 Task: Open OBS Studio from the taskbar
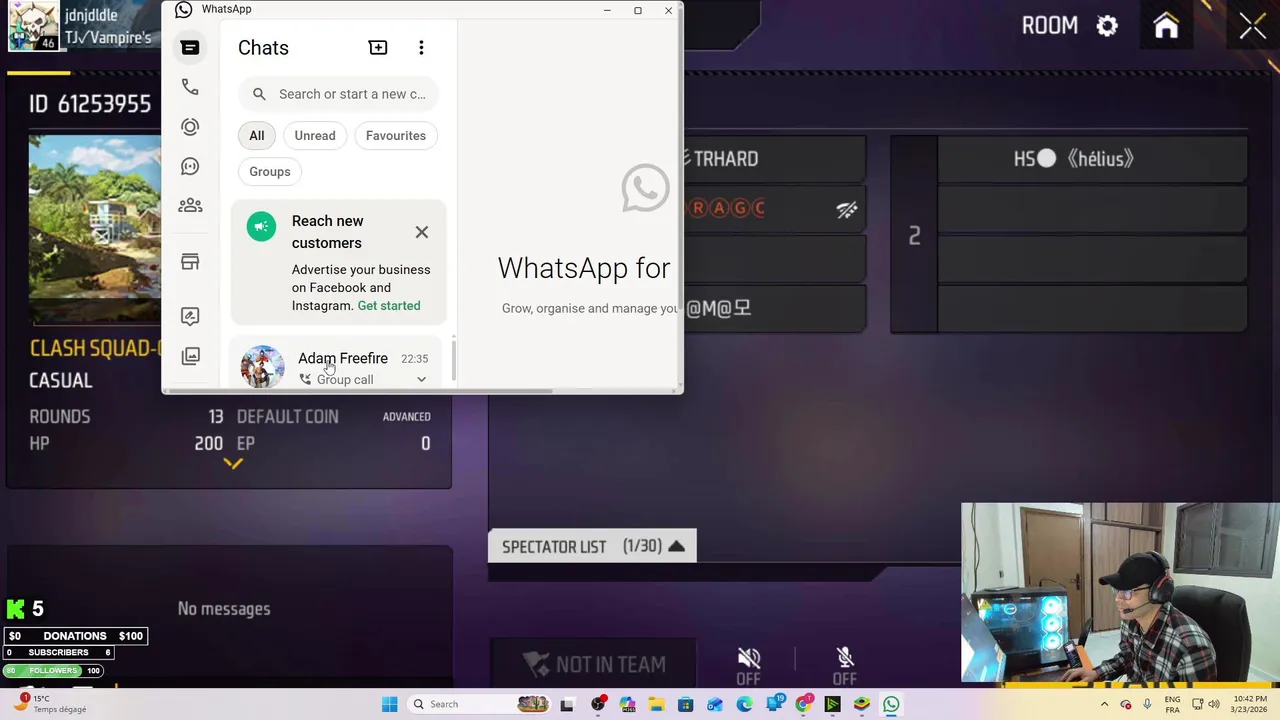coord(598,704)
